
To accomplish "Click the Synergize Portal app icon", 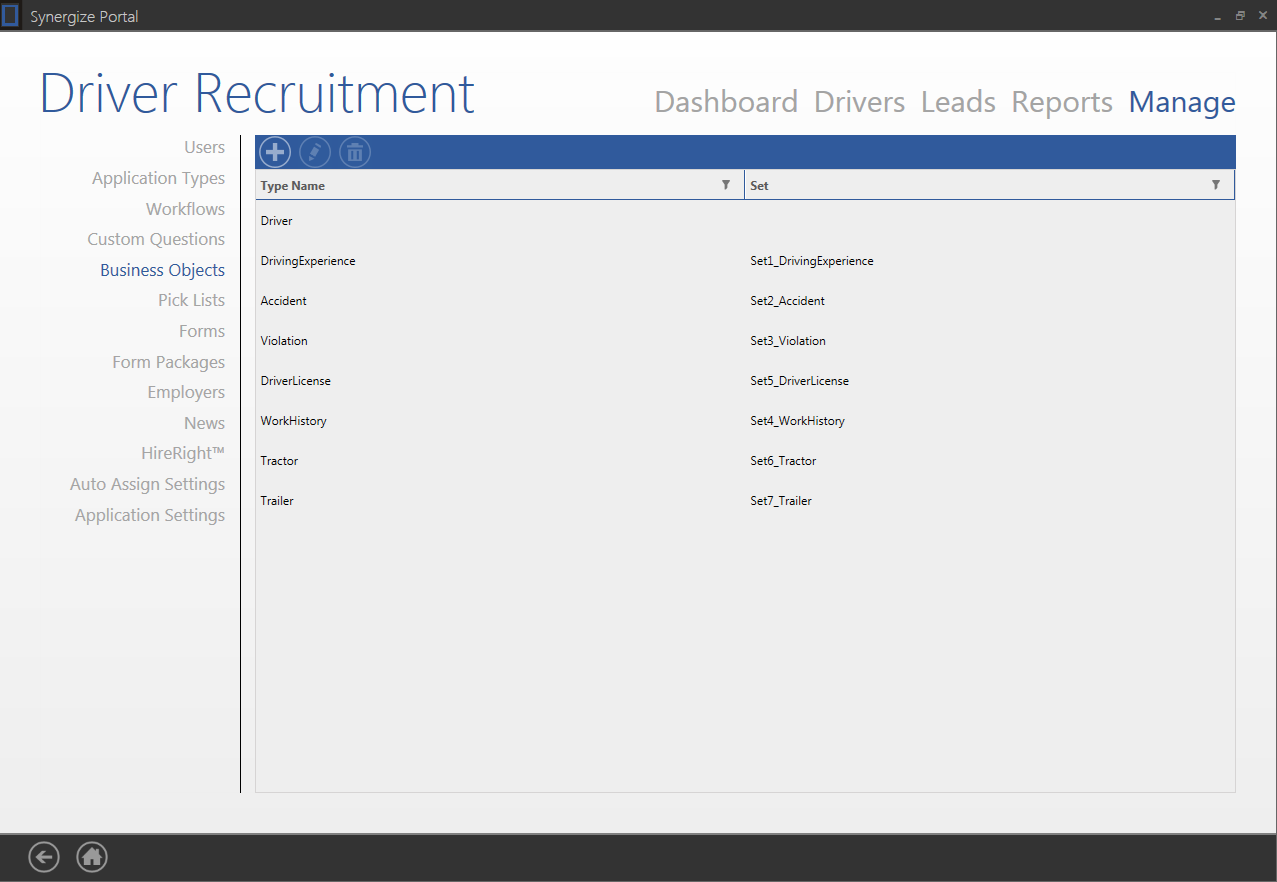I will pos(11,16).
